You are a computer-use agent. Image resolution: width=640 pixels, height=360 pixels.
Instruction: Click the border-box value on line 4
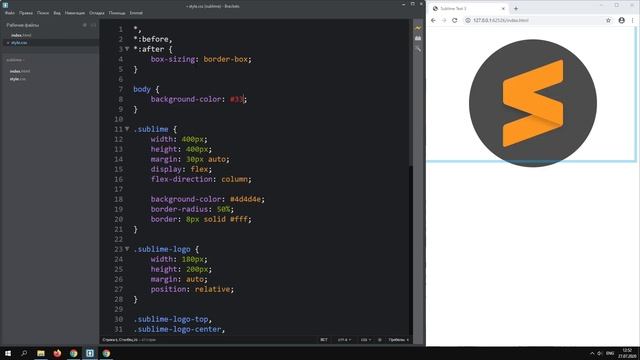[225, 59]
